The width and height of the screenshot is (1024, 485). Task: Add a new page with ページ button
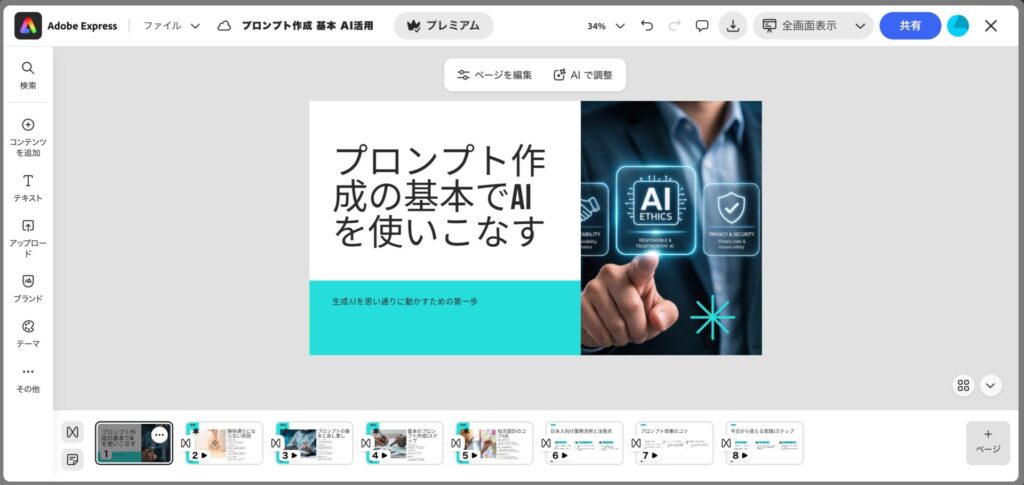pyautogui.click(x=988, y=443)
